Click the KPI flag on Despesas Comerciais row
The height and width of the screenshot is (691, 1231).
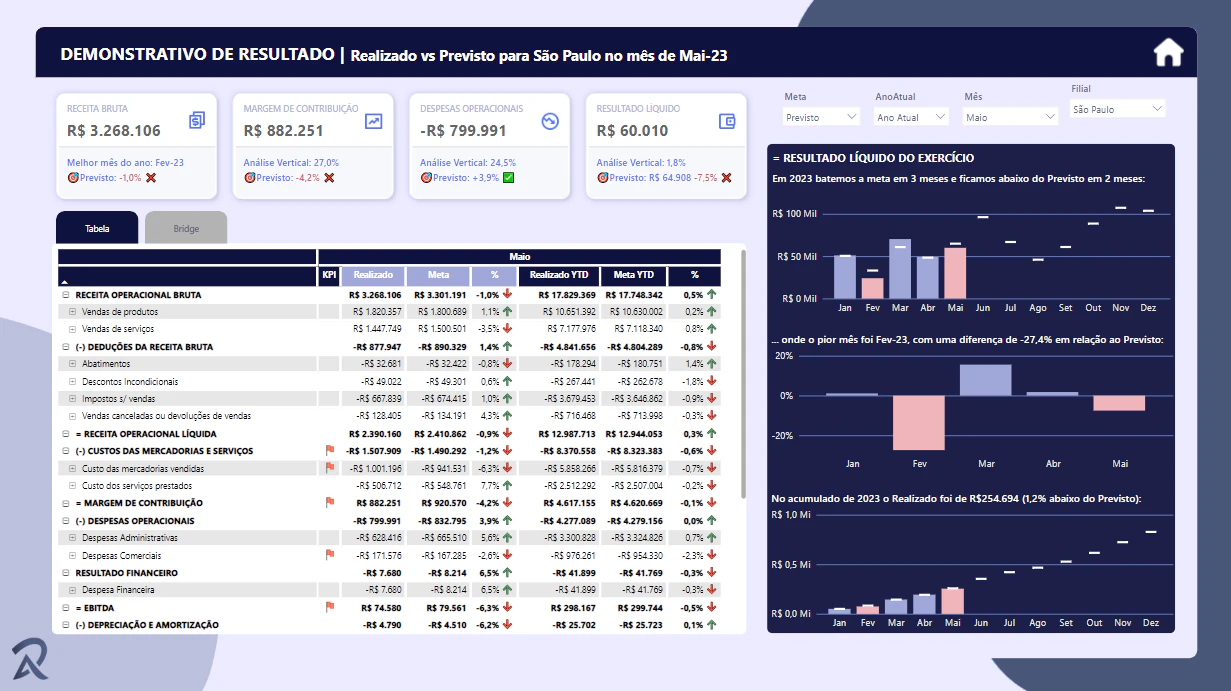(x=329, y=554)
